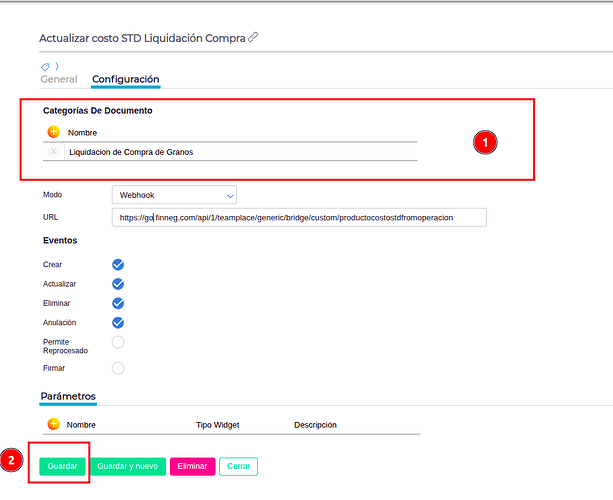This screenshot has width=613, height=500.
Task: Click the blue tag icon above the tabs
Action: [x=45, y=66]
